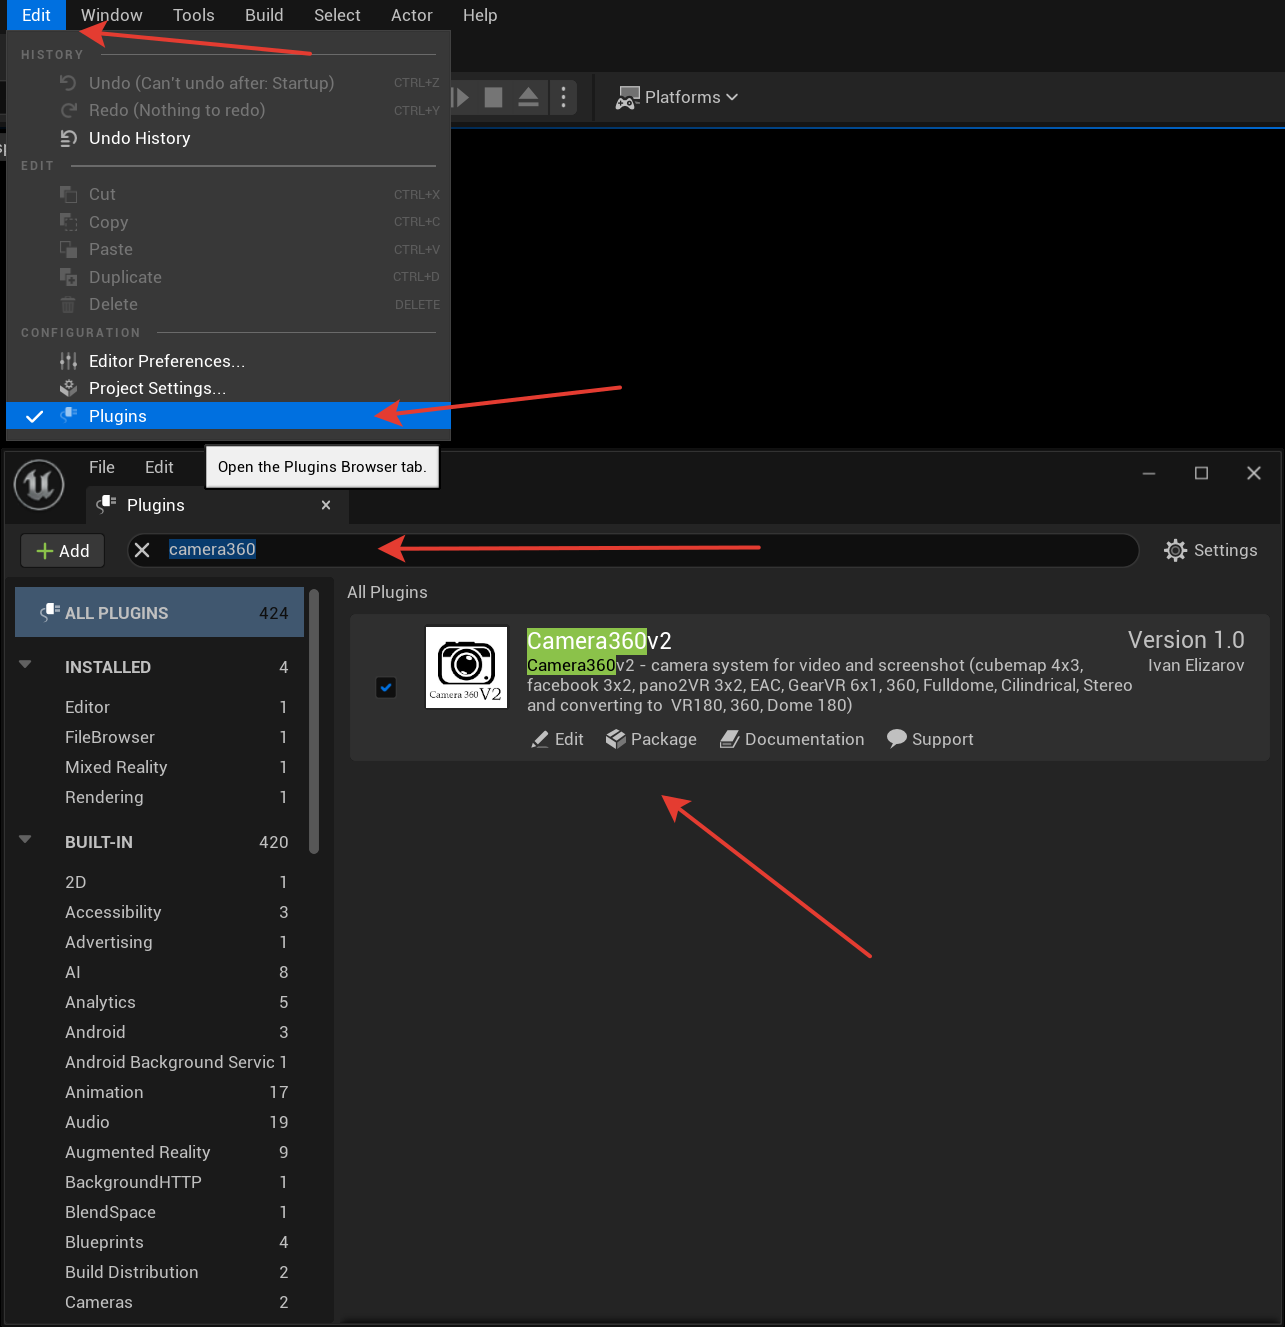1285x1327 pixels.
Task: Open the Build menu
Action: (x=264, y=15)
